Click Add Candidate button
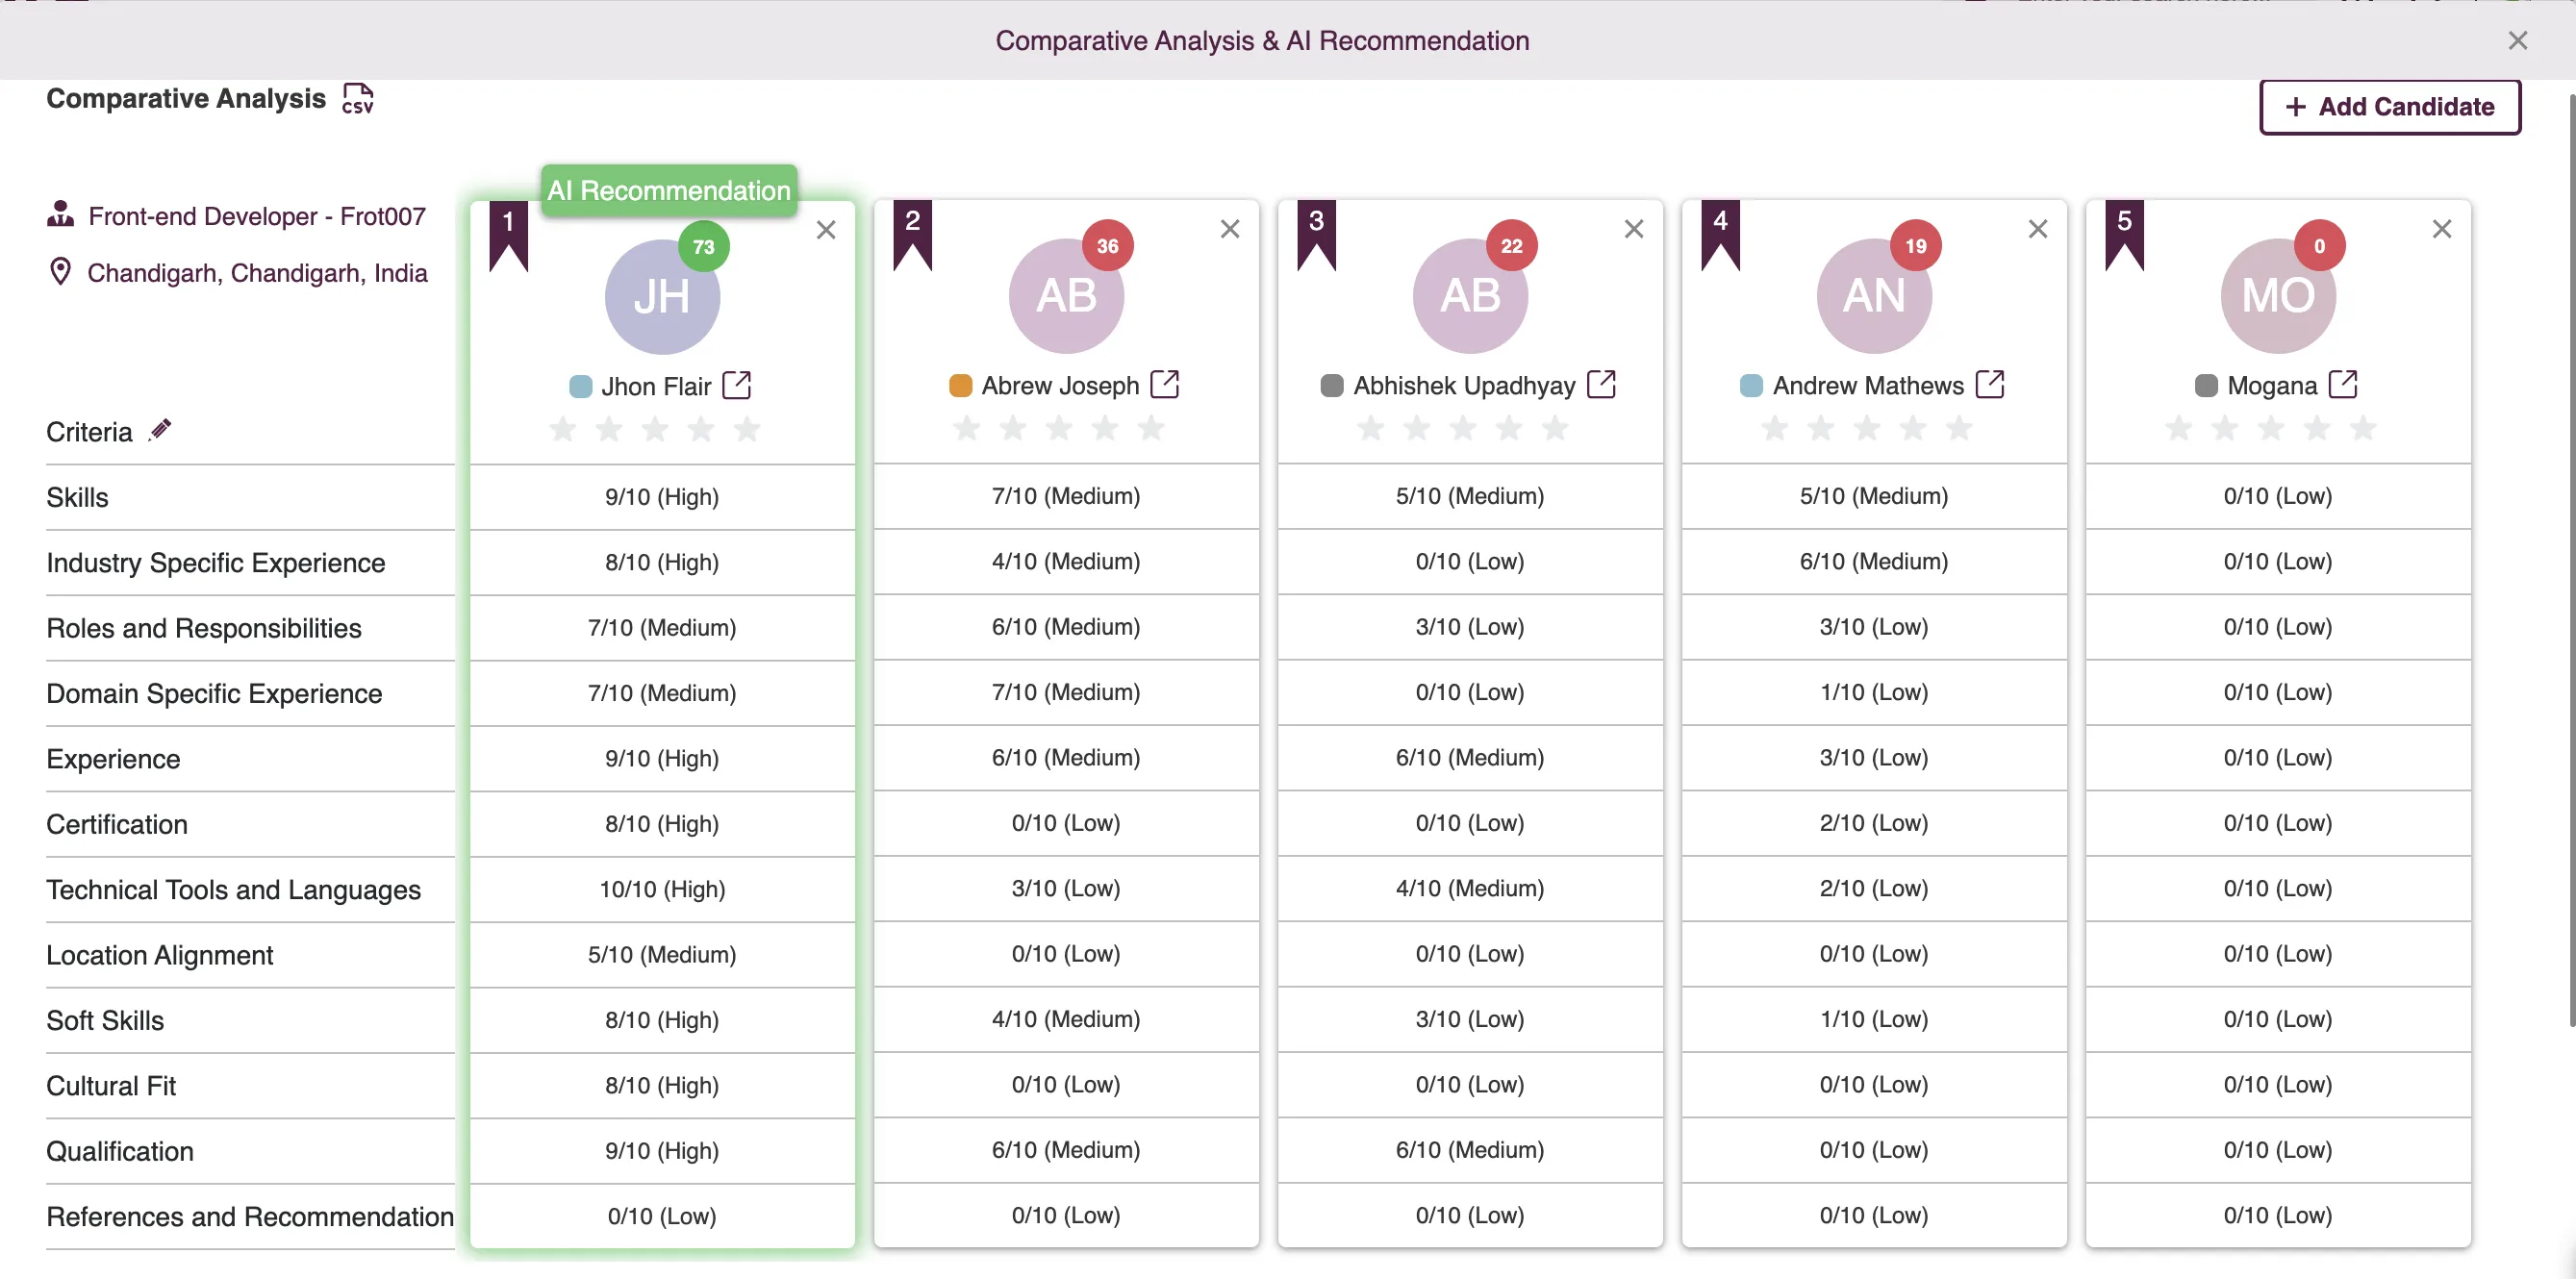 (2389, 107)
